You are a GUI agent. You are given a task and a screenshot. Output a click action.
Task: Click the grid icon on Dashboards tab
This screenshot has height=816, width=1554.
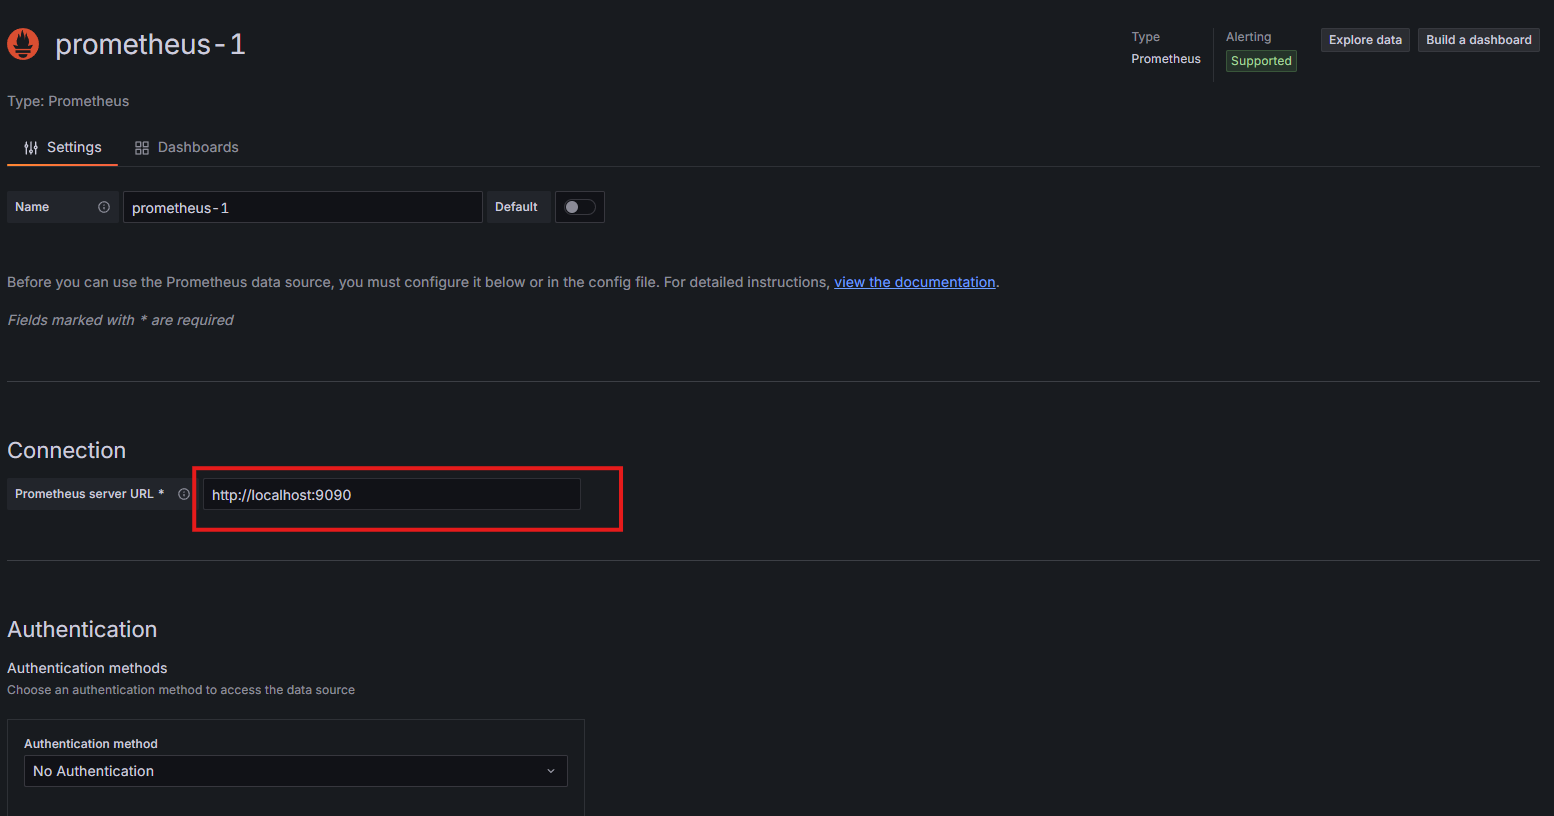point(142,148)
